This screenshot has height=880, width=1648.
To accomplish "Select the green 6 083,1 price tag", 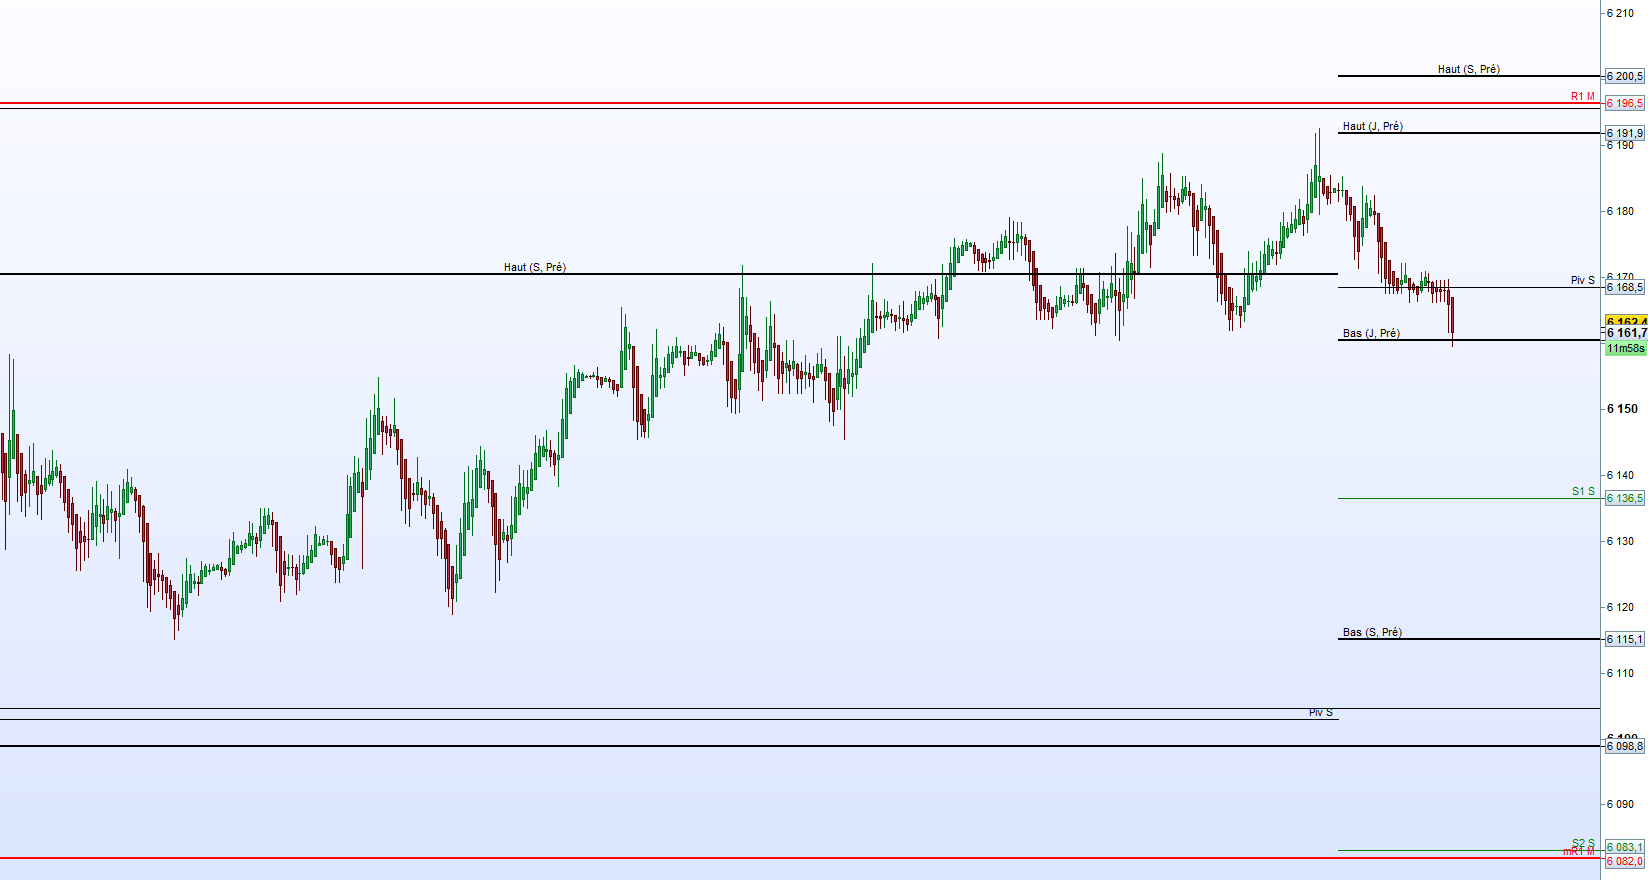I will [1624, 847].
